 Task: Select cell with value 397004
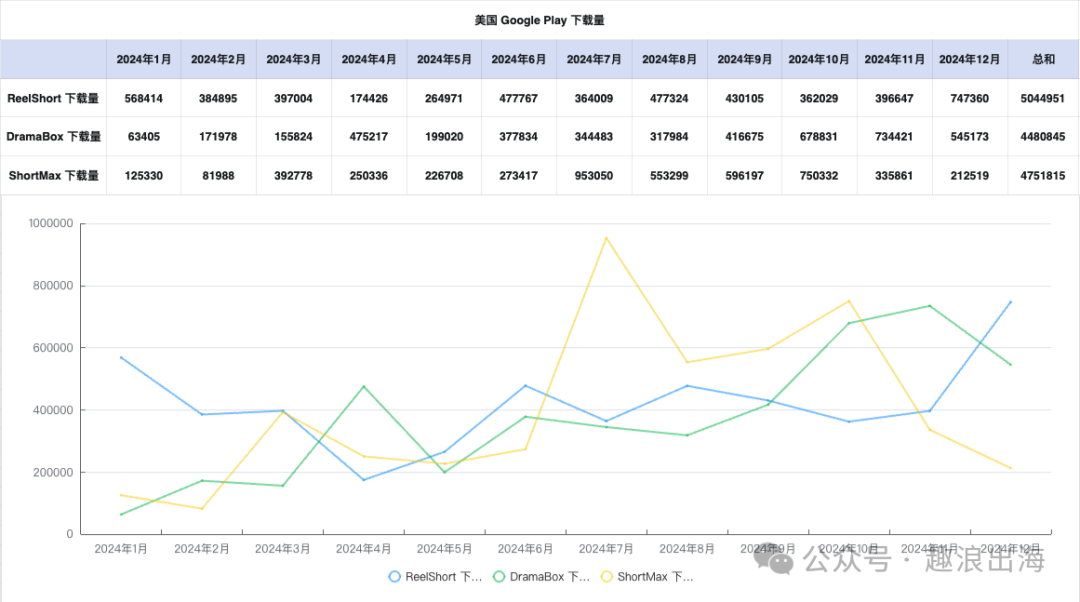pos(293,98)
